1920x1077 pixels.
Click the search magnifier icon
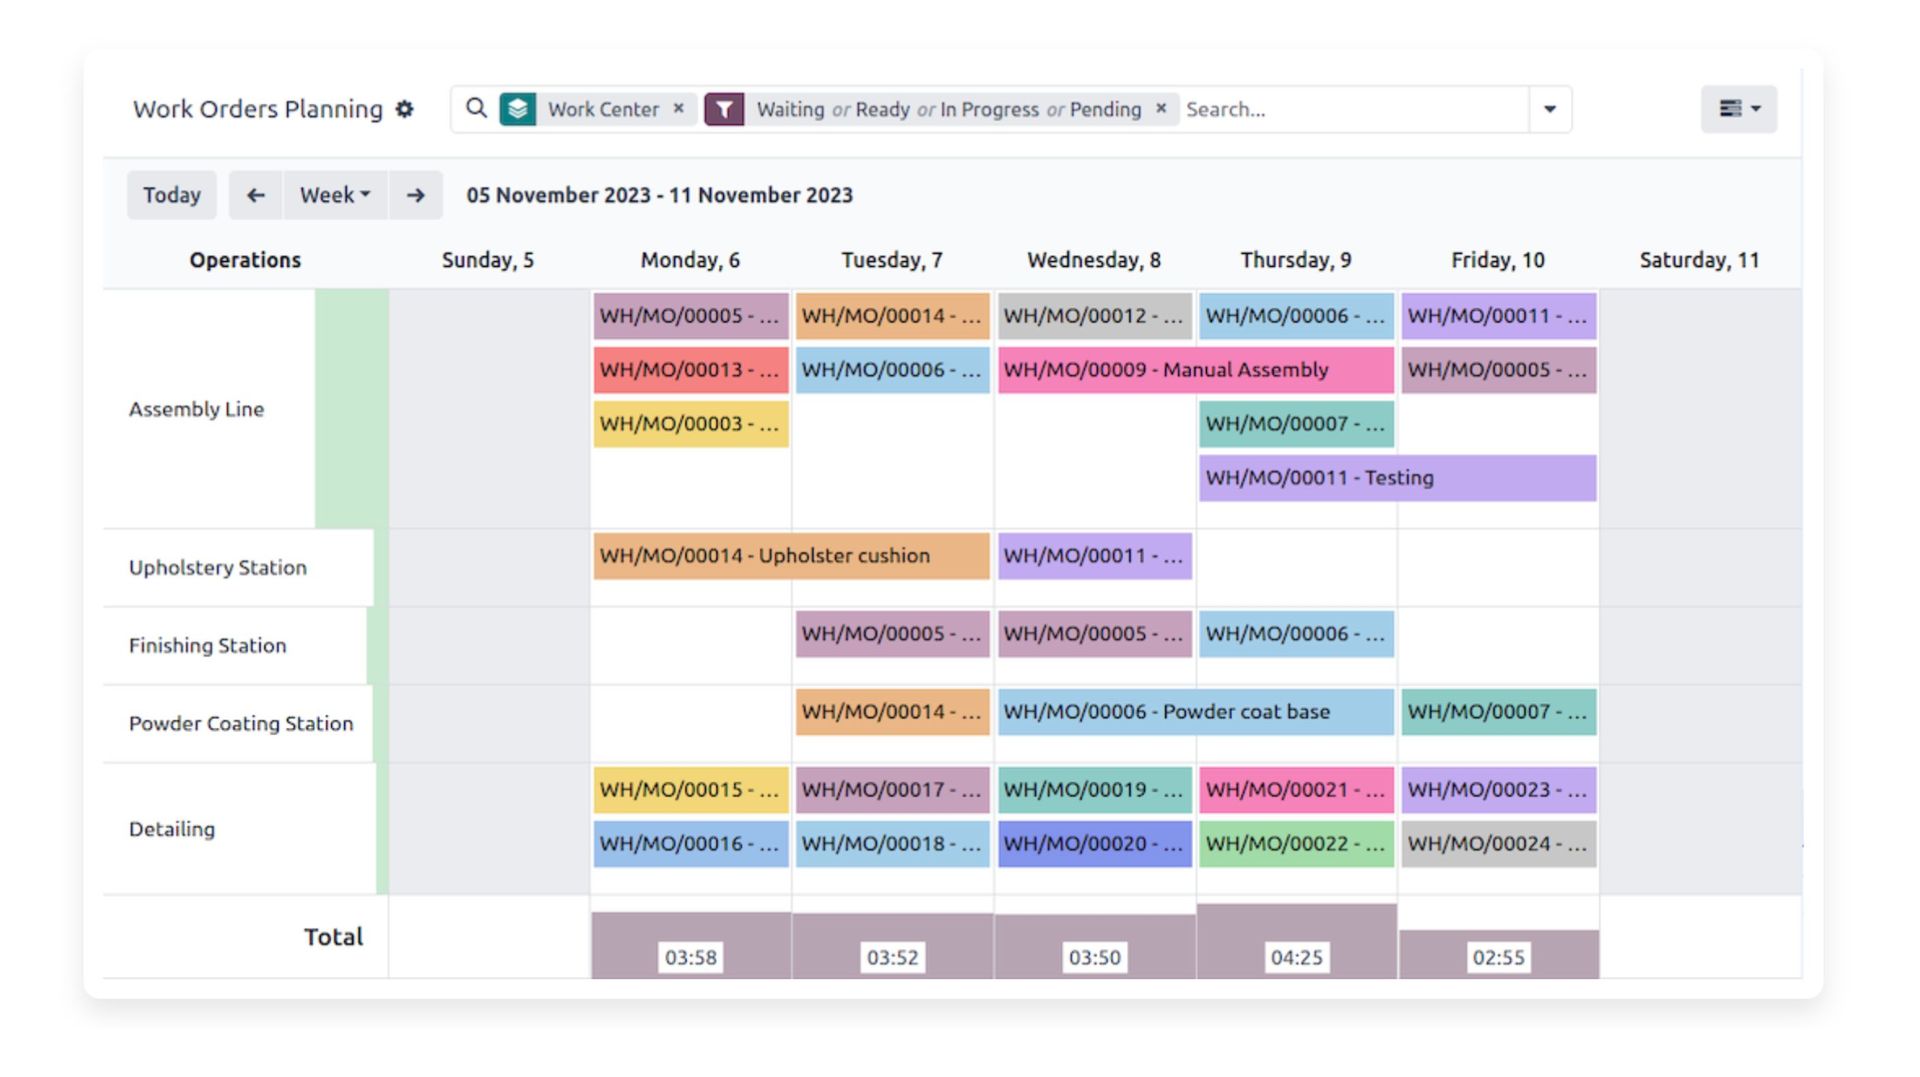477,108
